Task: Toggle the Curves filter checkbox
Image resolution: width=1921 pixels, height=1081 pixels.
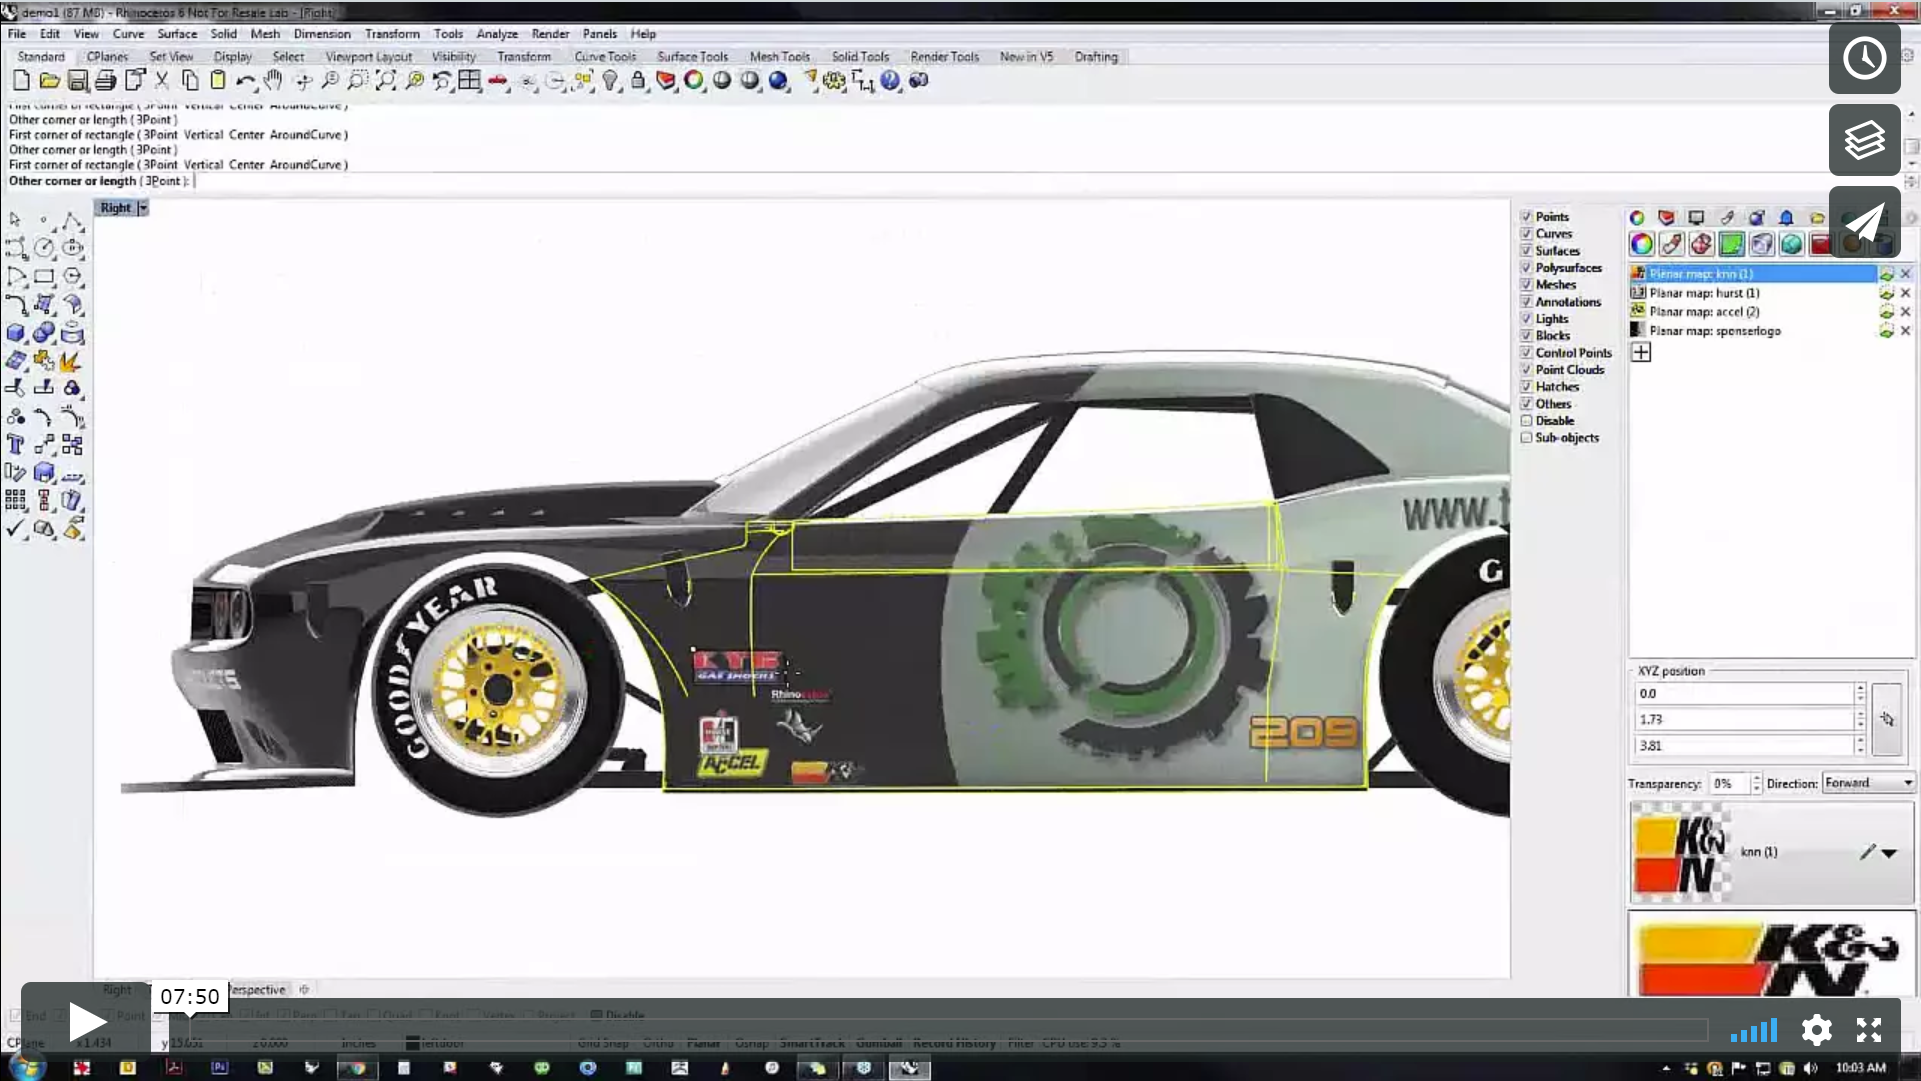Action: (x=1527, y=234)
